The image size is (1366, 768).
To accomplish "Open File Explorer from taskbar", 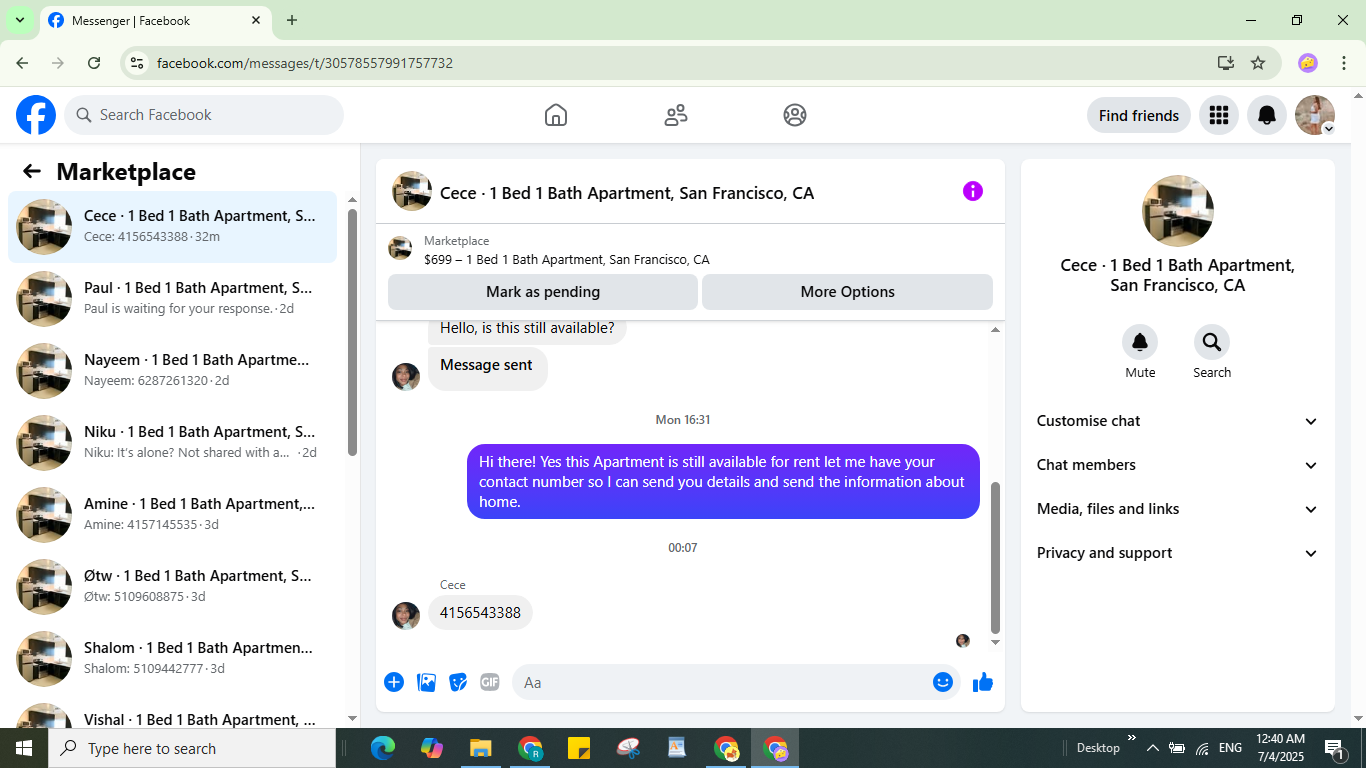I will [x=481, y=748].
